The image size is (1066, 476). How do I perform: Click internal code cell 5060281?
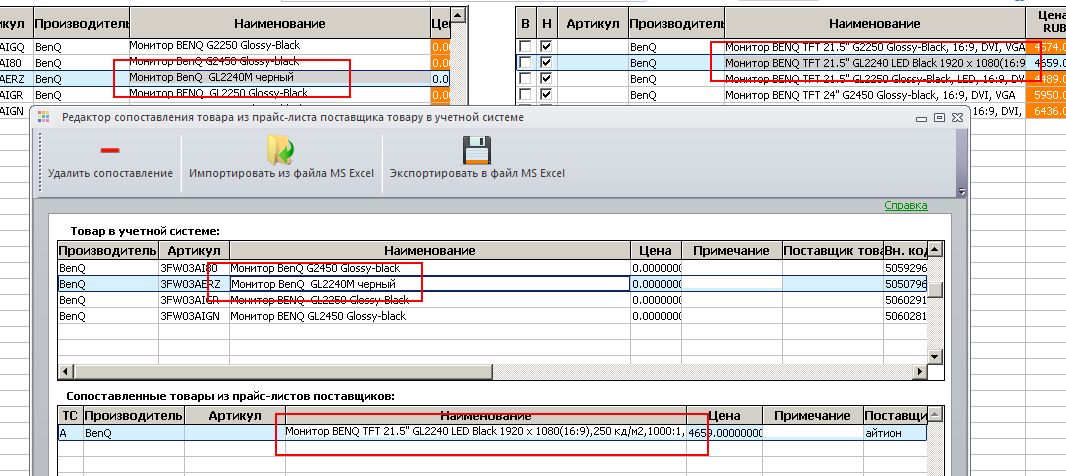905,316
